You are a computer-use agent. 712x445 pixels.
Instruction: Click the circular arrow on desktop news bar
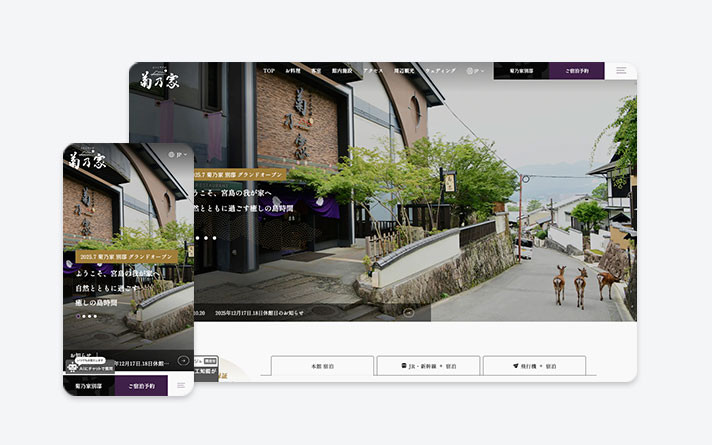408,312
